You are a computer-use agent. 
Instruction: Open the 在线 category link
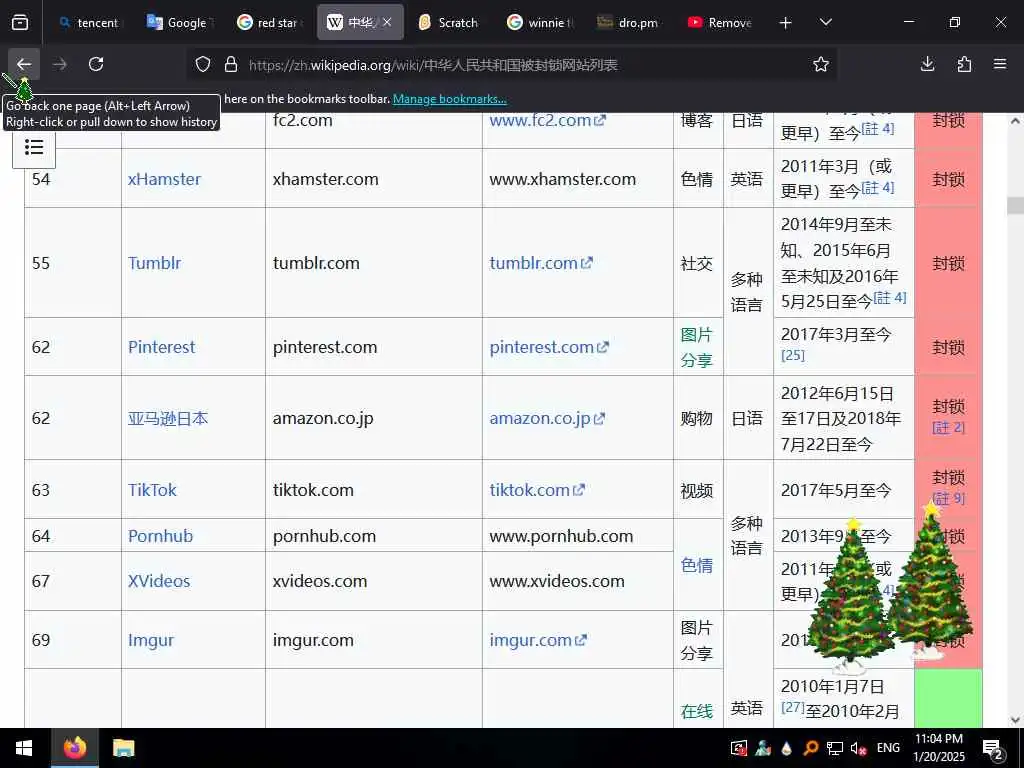[696, 711]
